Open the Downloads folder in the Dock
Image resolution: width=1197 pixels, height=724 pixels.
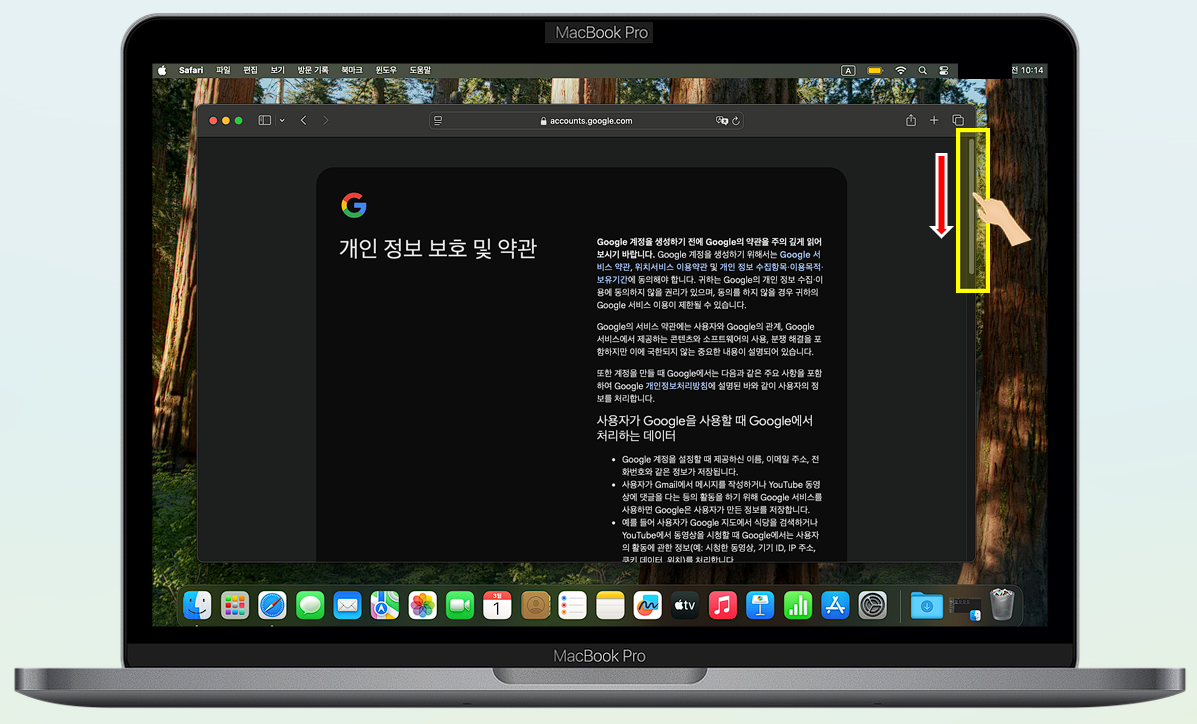pyautogui.click(x=927, y=606)
